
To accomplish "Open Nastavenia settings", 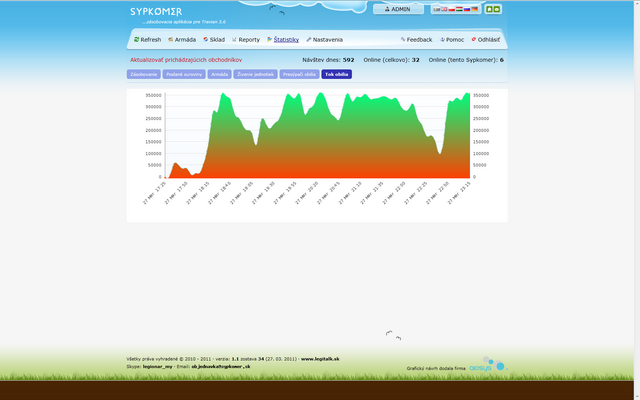I will pyautogui.click(x=325, y=40).
